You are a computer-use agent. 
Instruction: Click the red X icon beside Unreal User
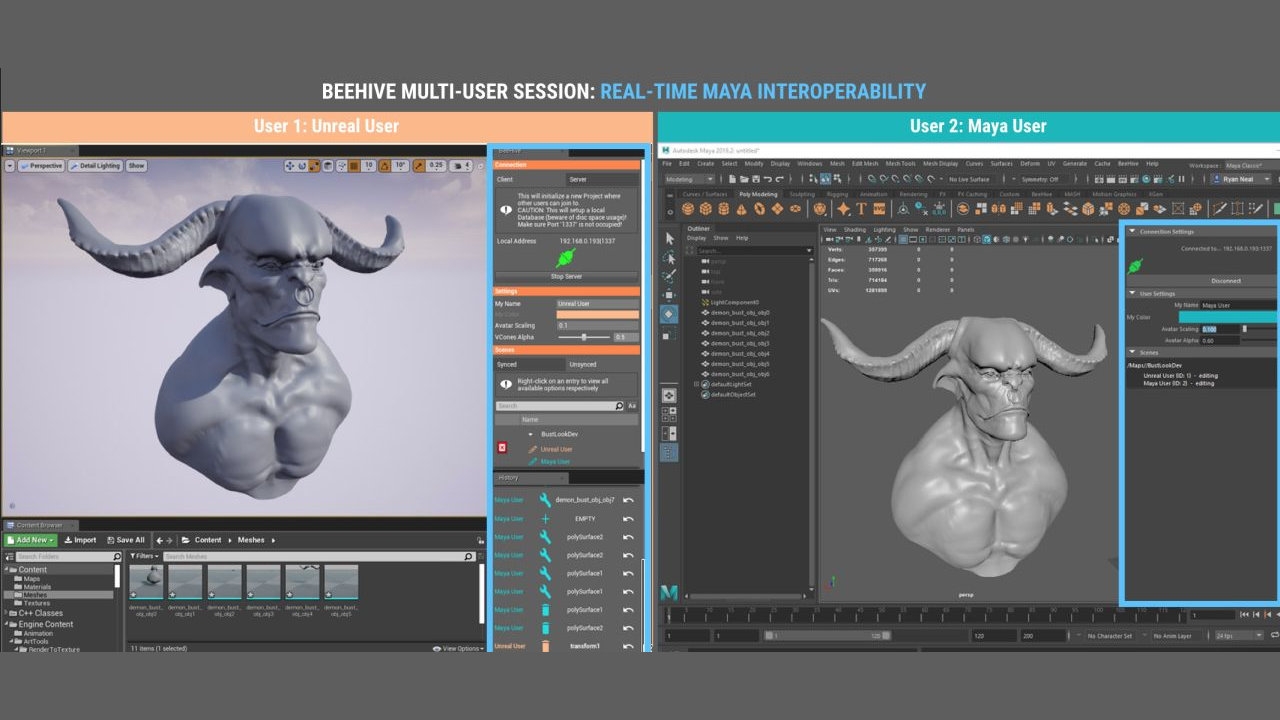click(502, 449)
